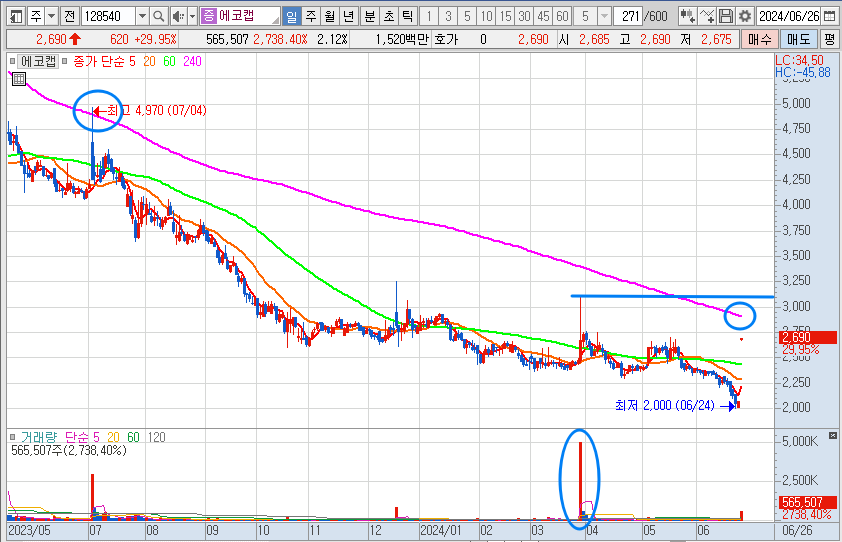Click the stock code field 128540
842x542 pixels.
[108, 16]
